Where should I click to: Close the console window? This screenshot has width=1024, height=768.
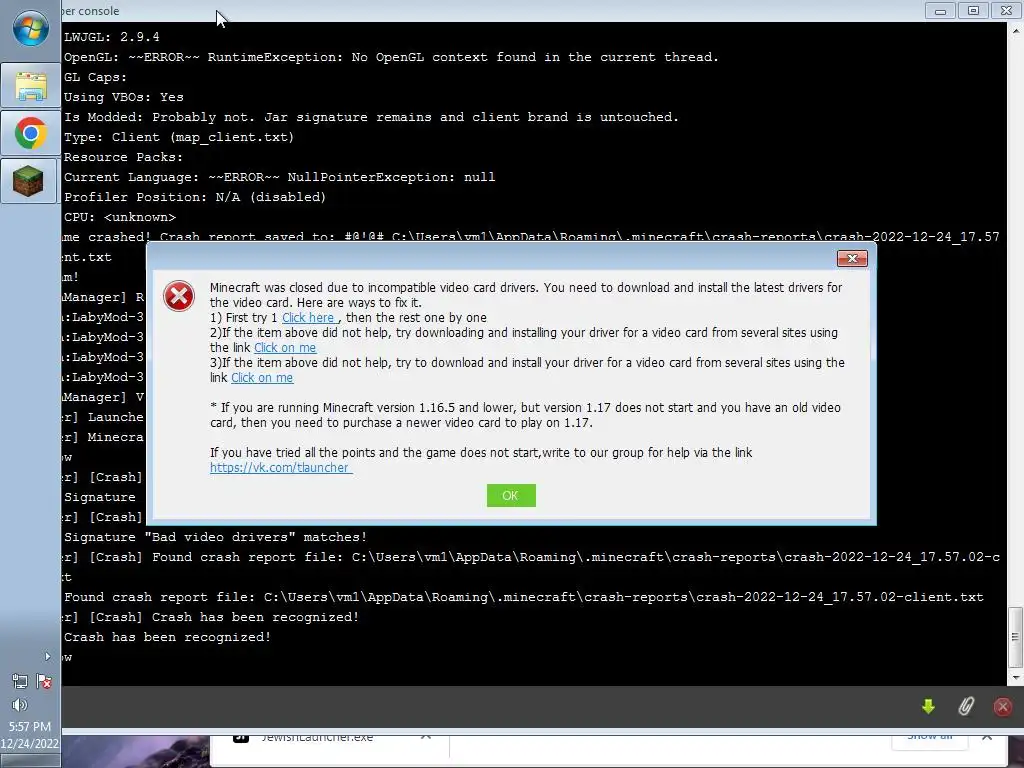[1006, 10]
